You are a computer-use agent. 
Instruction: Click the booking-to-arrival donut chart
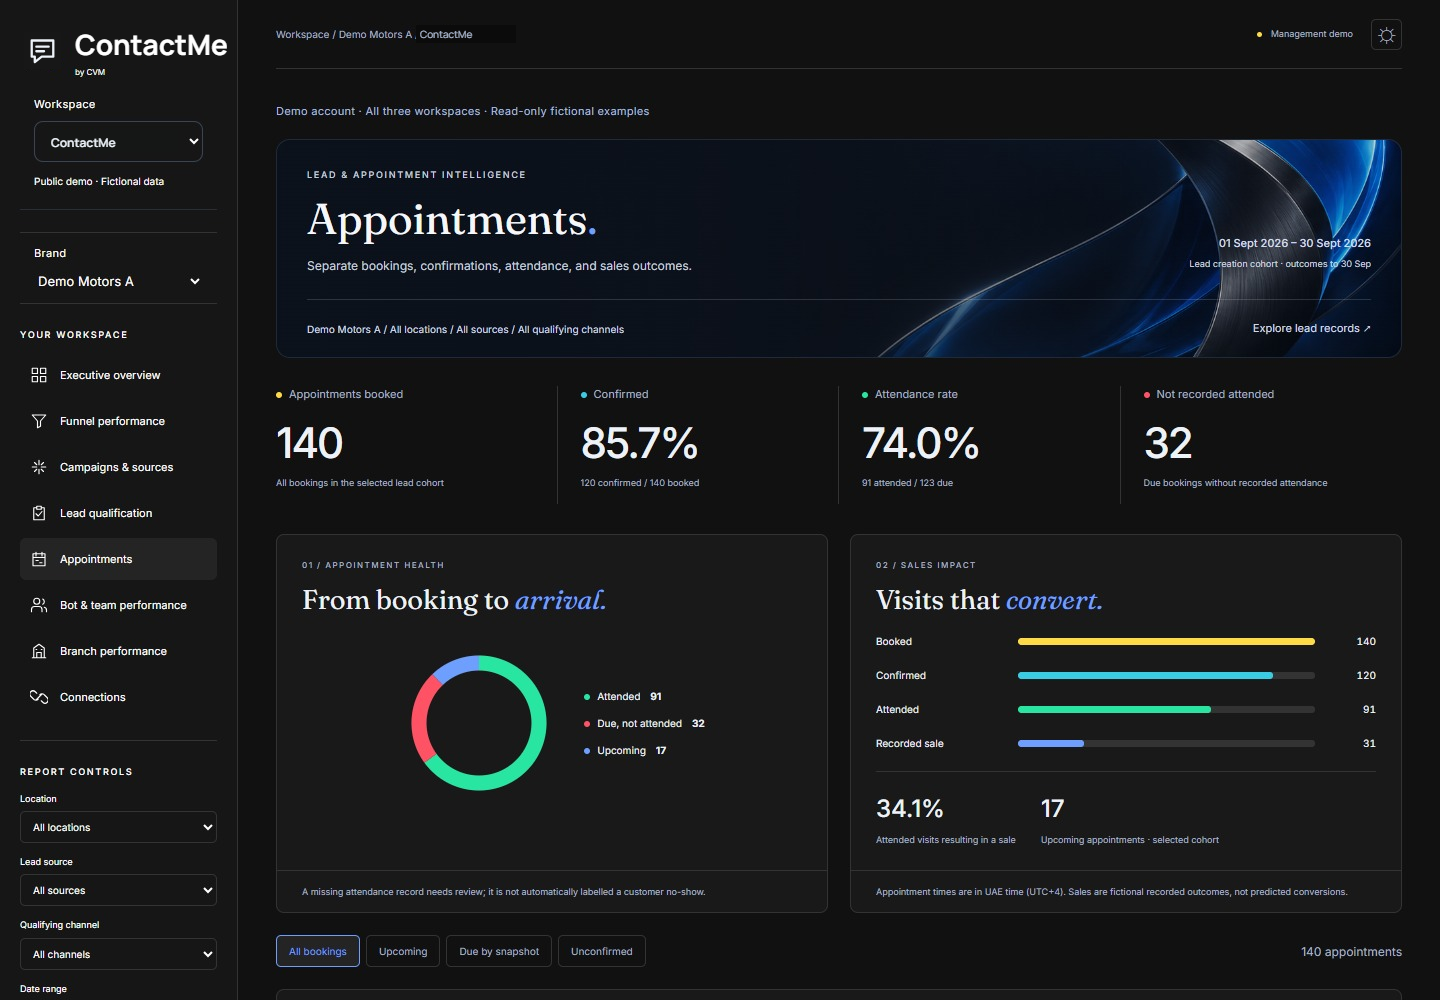click(x=479, y=723)
